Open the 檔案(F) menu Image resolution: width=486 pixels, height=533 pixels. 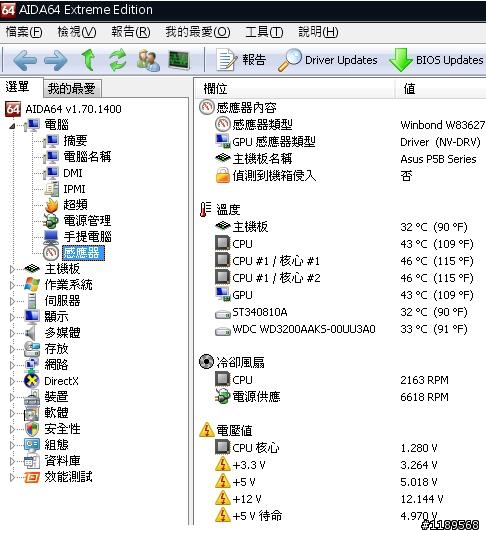click(24, 32)
